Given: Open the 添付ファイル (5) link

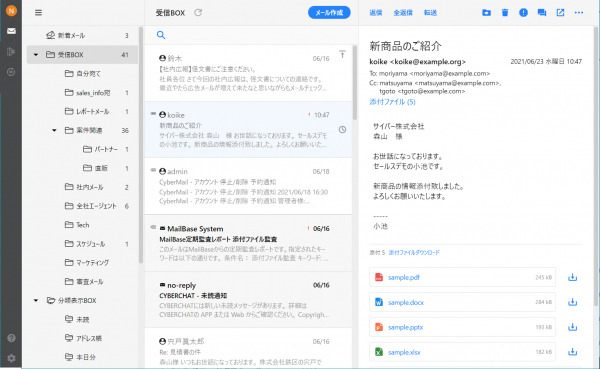Looking at the screenshot, I should [x=392, y=102].
